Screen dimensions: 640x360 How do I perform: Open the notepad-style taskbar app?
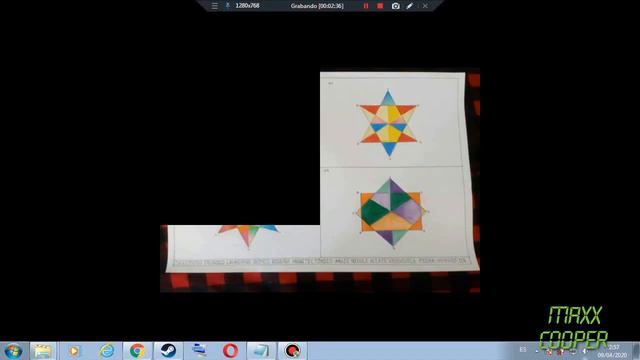pyautogui.click(x=261, y=351)
